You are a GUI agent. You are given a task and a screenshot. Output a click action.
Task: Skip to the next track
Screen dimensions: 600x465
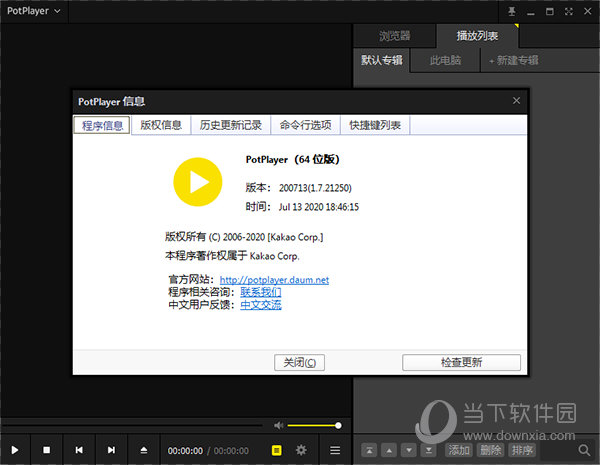pos(111,450)
